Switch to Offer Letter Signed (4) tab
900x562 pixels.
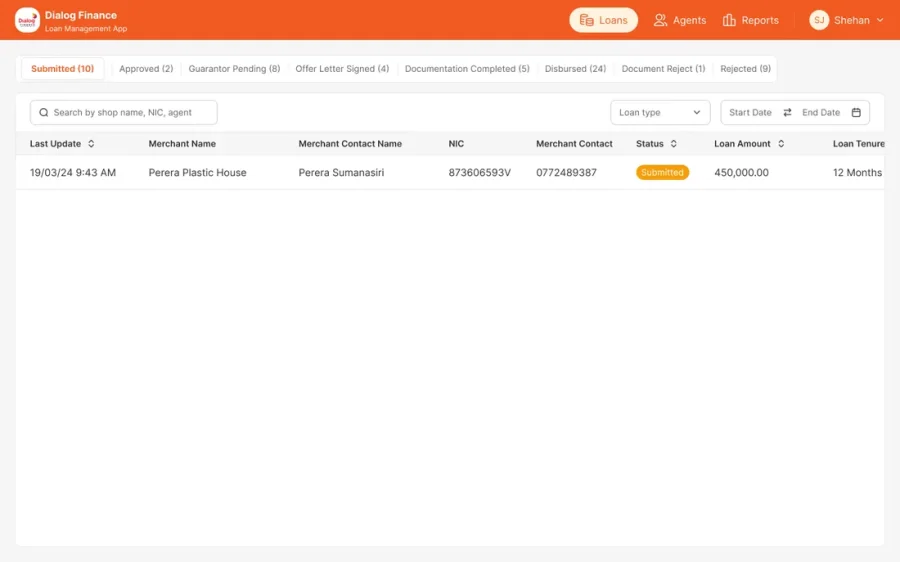[x=342, y=68]
